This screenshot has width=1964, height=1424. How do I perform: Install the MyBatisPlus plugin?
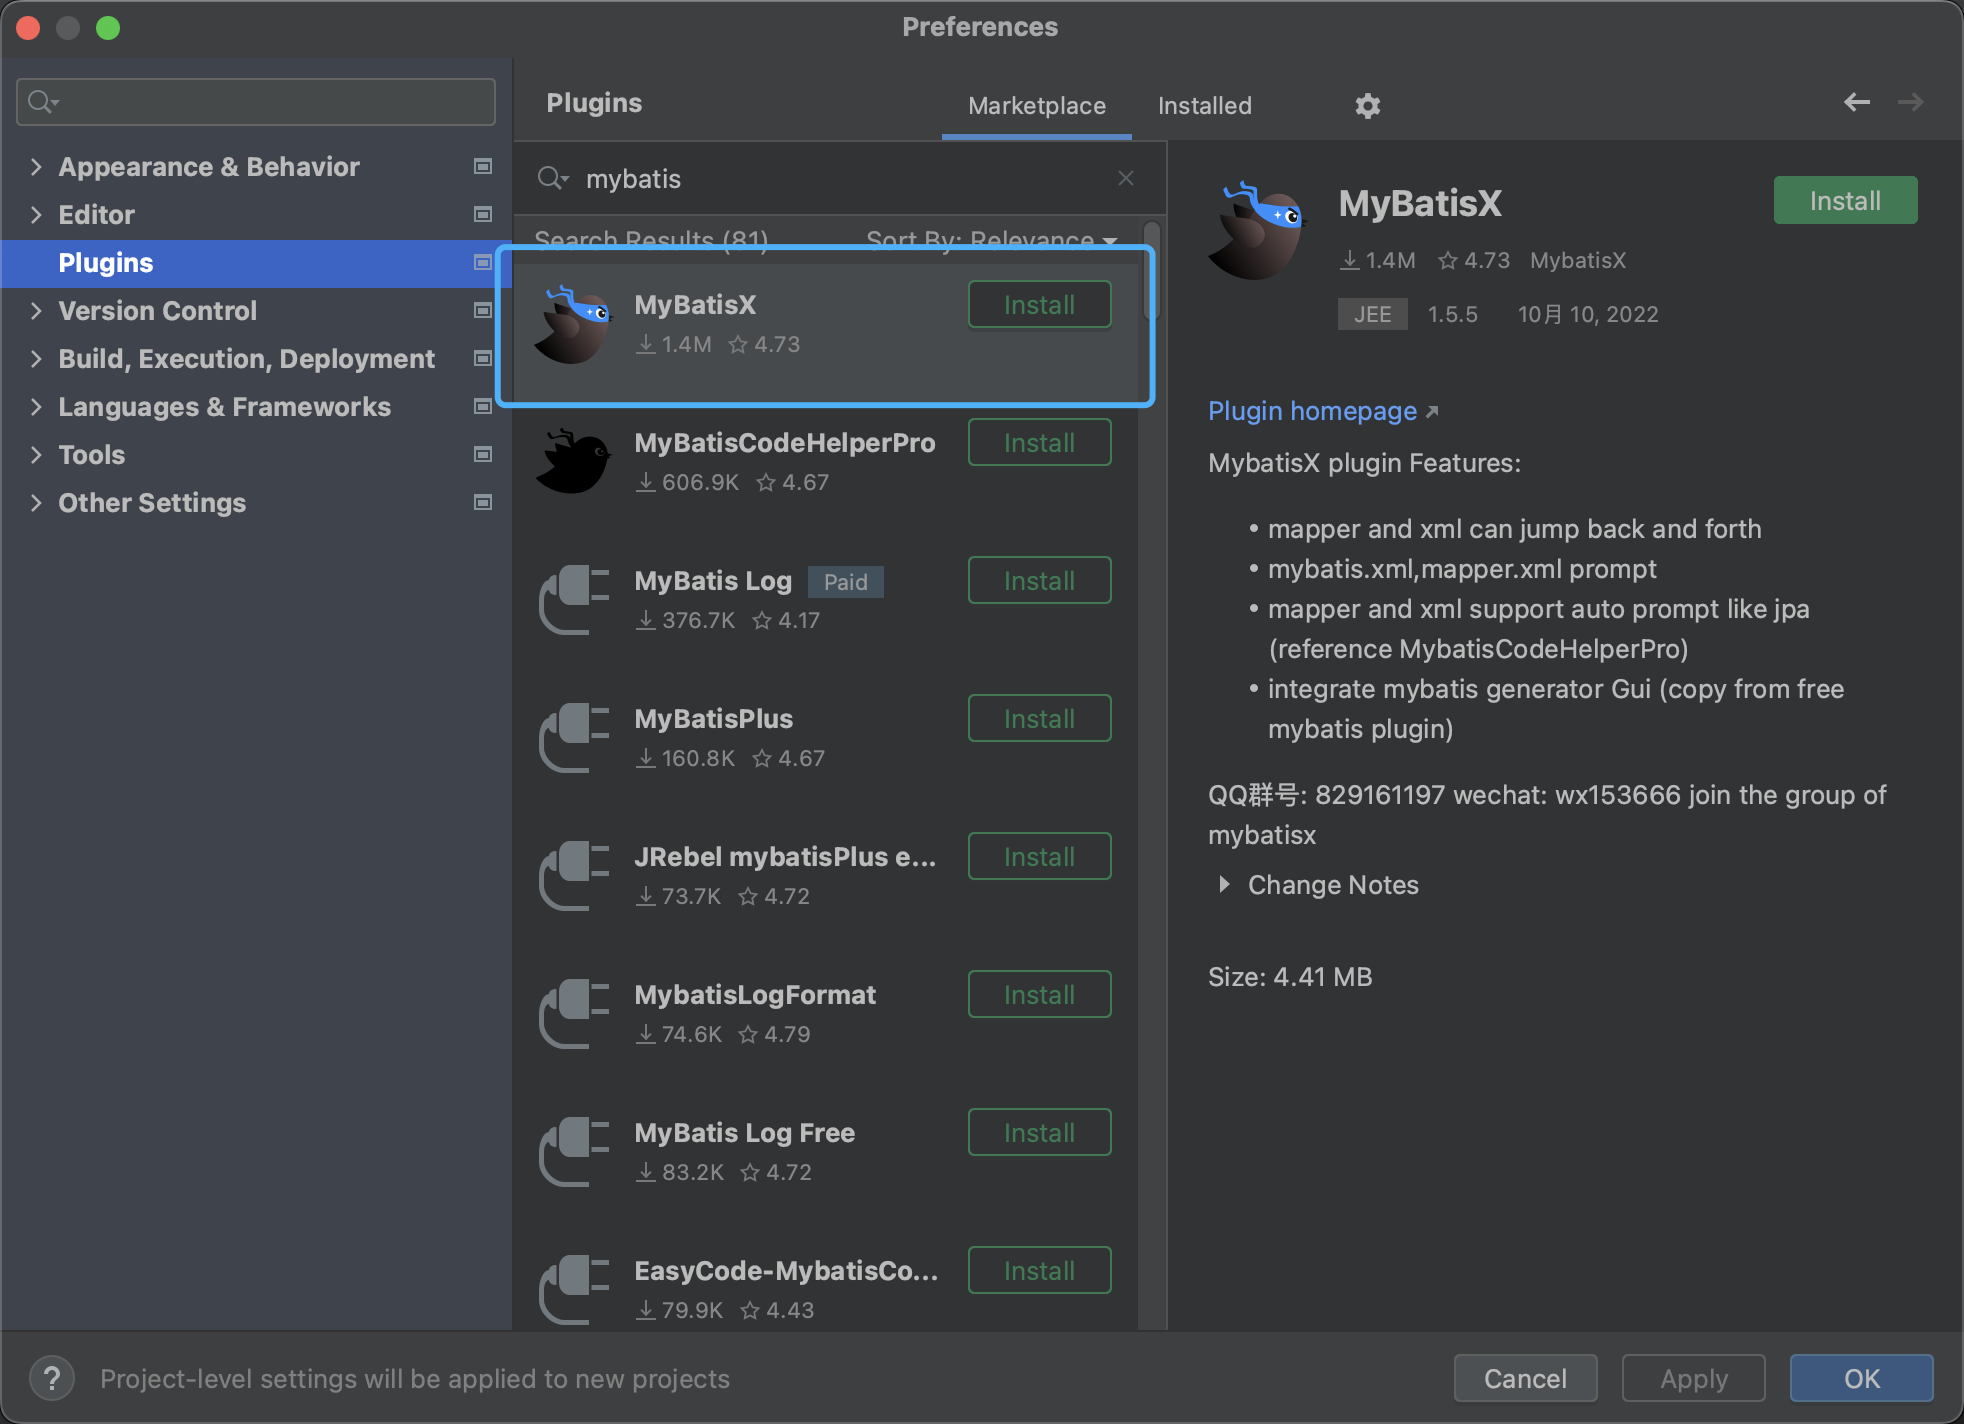1038,718
